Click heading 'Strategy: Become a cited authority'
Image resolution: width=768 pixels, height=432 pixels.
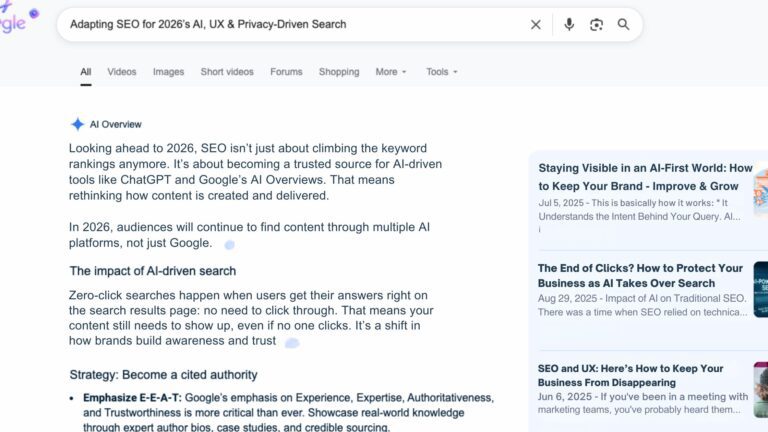point(163,375)
